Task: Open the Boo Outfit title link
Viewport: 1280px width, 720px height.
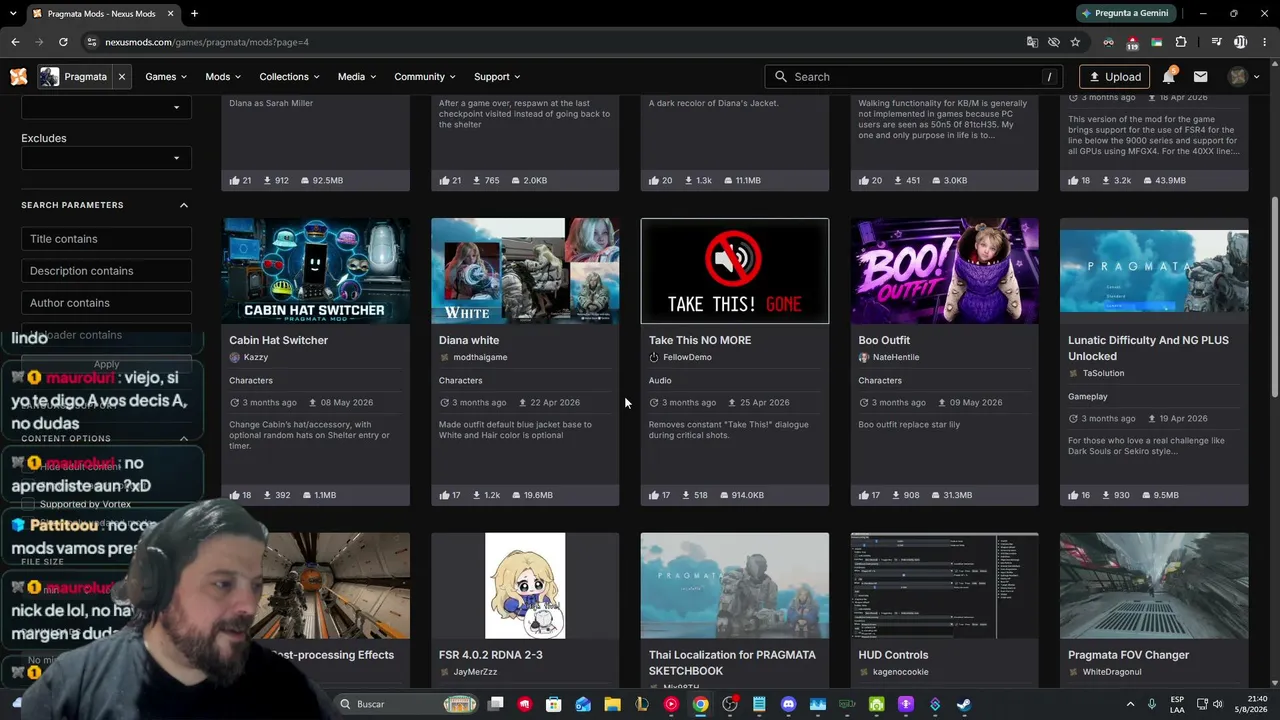Action: tap(884, 340)
